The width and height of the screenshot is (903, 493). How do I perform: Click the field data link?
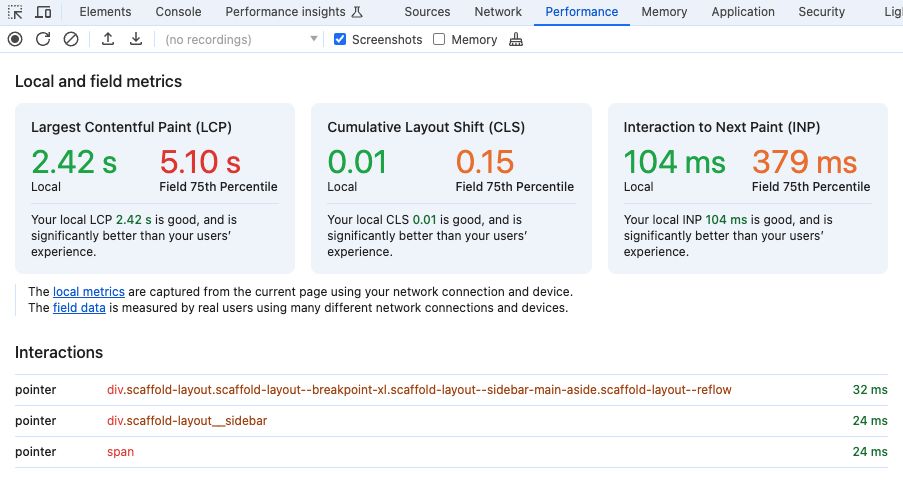click(x=79, y=308)
